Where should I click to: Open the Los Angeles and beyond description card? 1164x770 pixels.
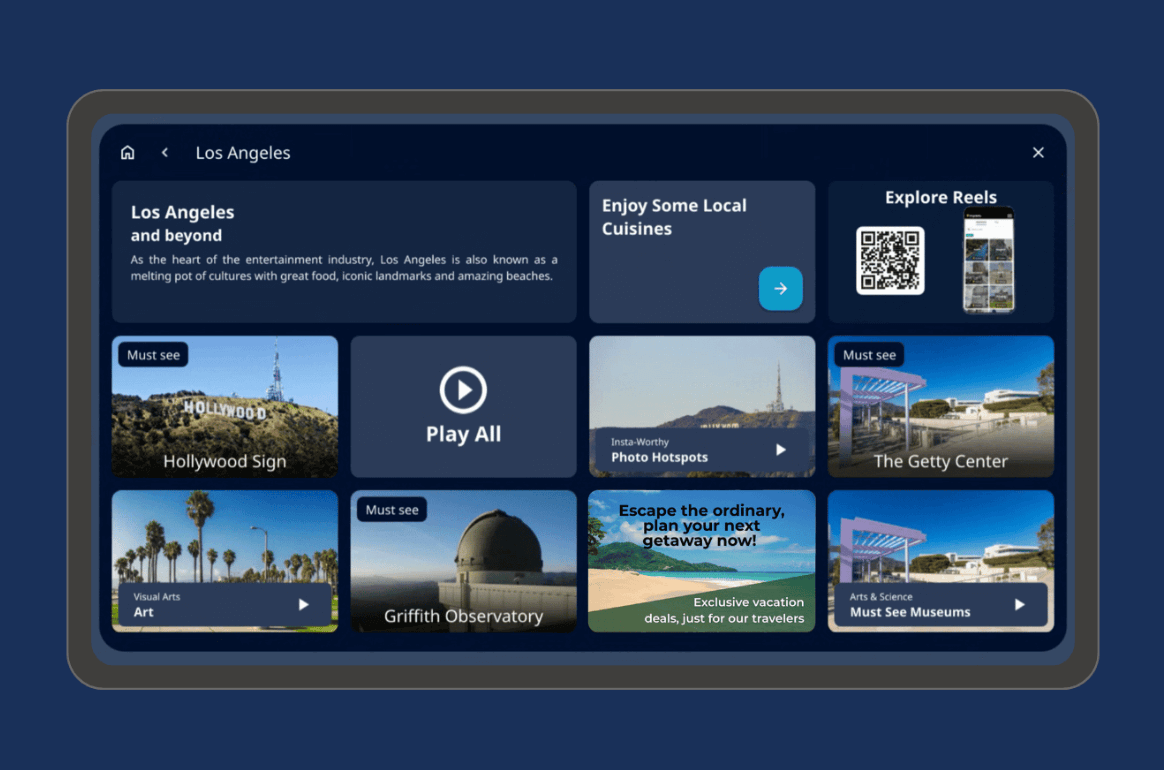point(344,251)
